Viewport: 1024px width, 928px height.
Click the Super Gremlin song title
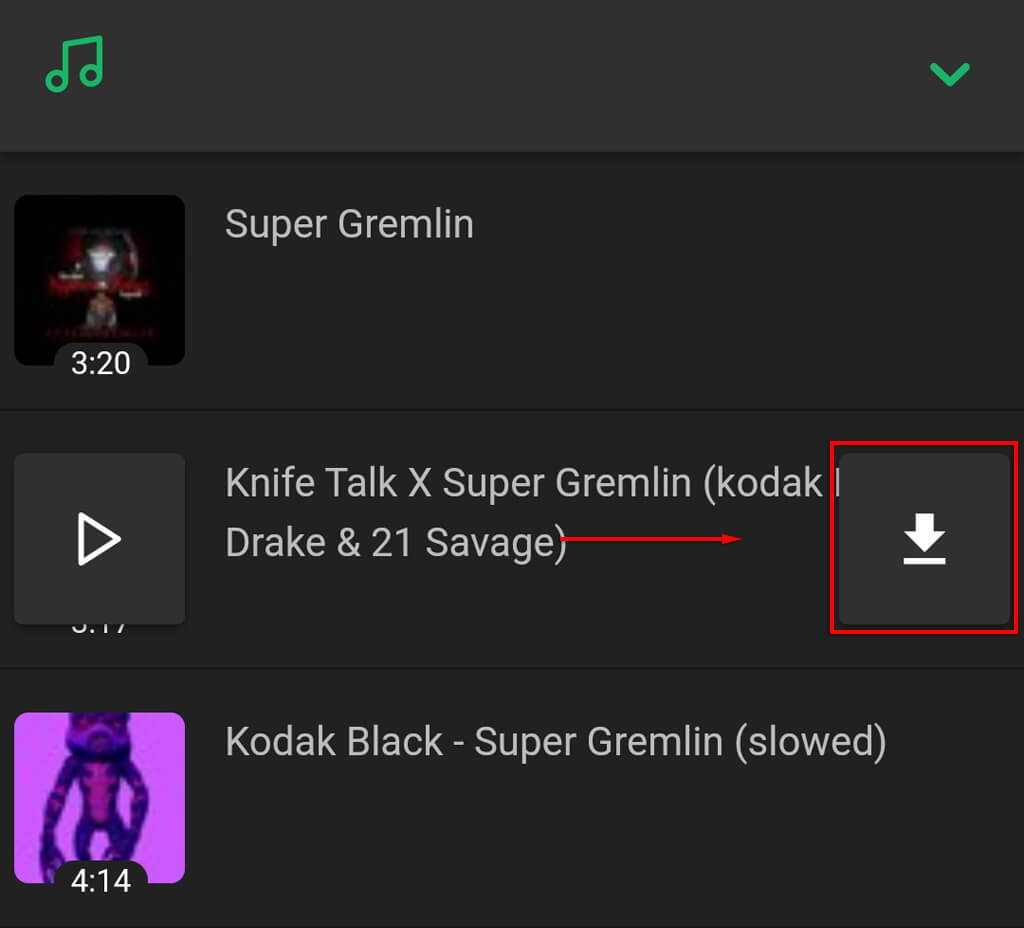click(x=349, y=224)
